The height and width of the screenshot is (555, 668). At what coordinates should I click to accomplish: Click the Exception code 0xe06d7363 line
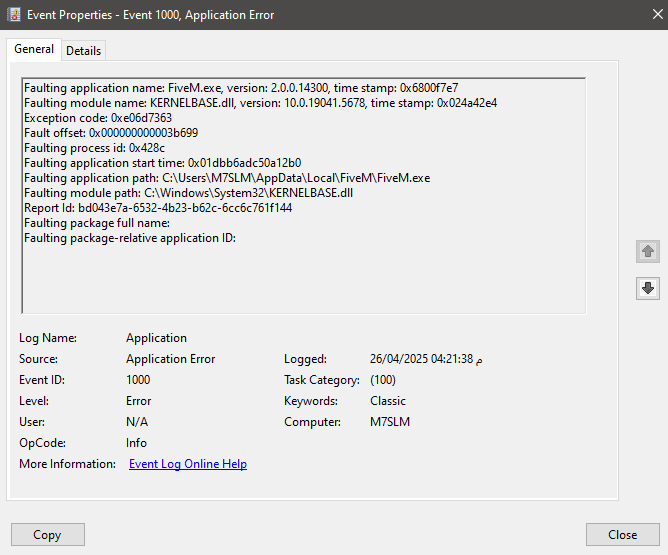pyautogui.click(x=98, y=118)
